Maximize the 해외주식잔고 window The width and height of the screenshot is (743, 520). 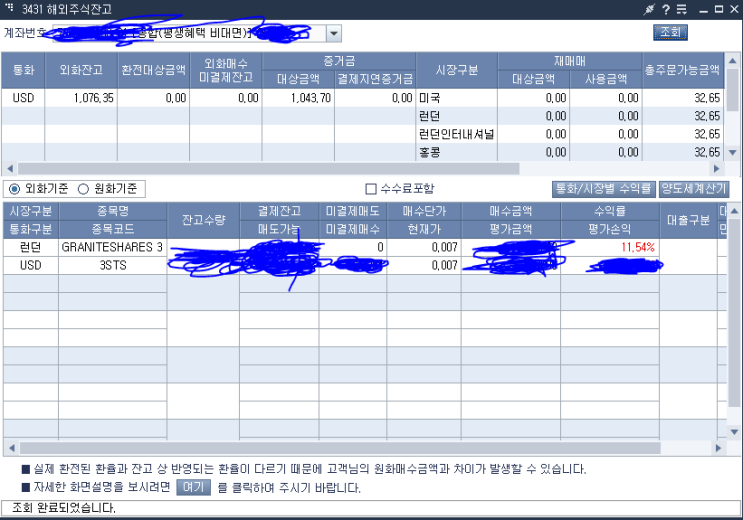[719, 9]
